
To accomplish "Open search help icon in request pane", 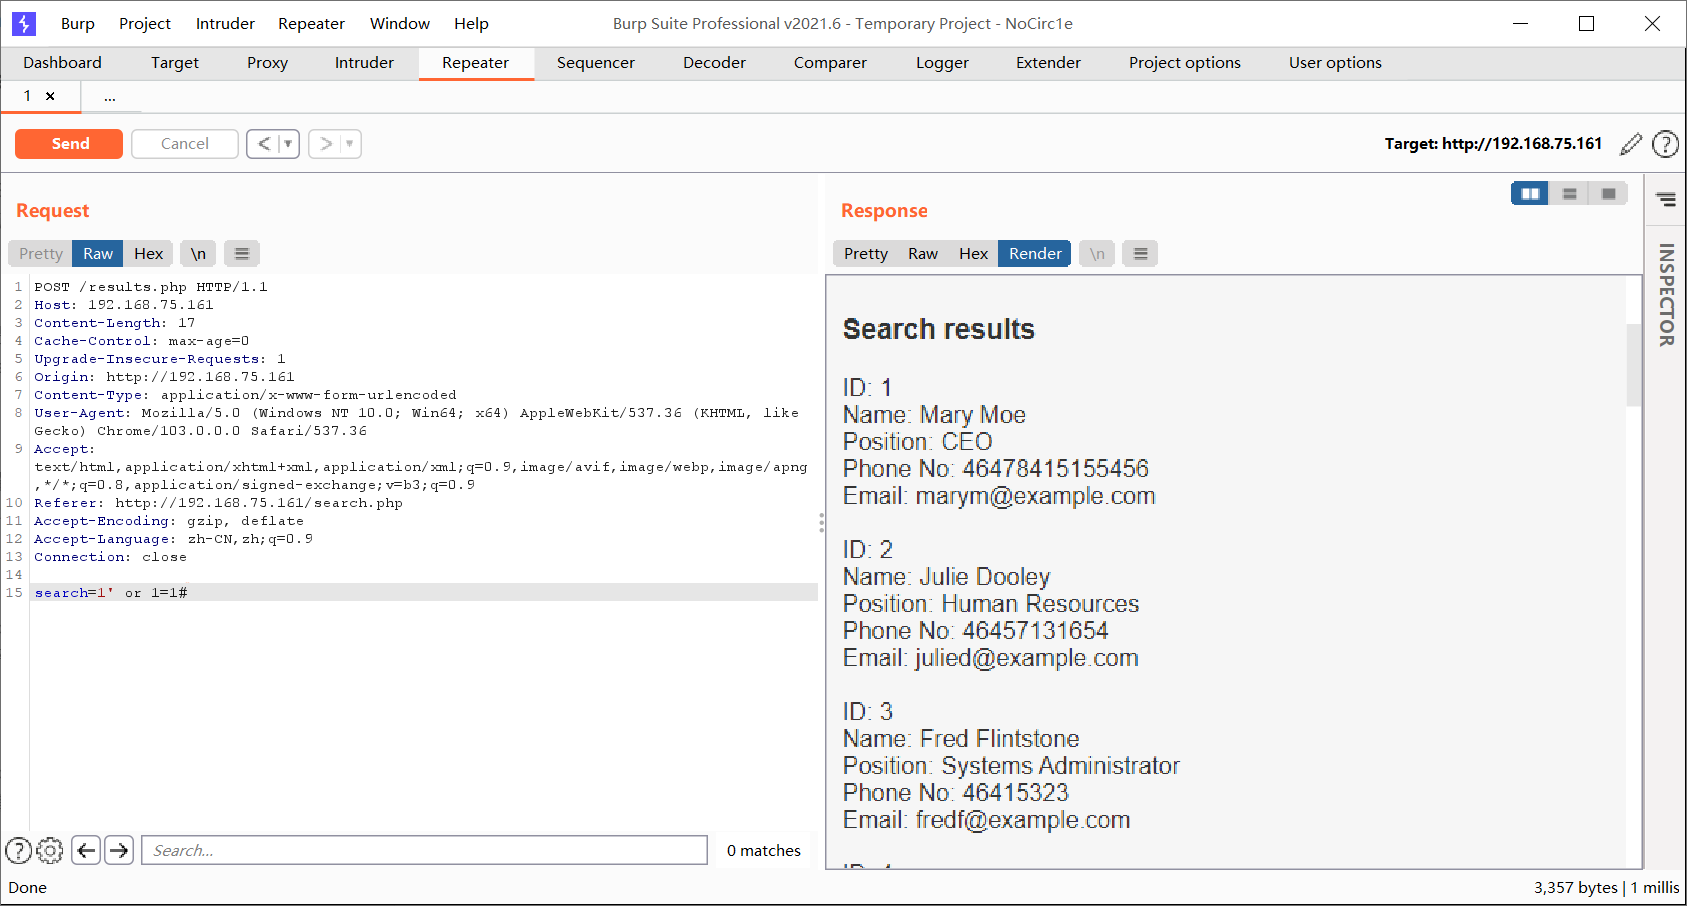I will (x=18, y=851).
